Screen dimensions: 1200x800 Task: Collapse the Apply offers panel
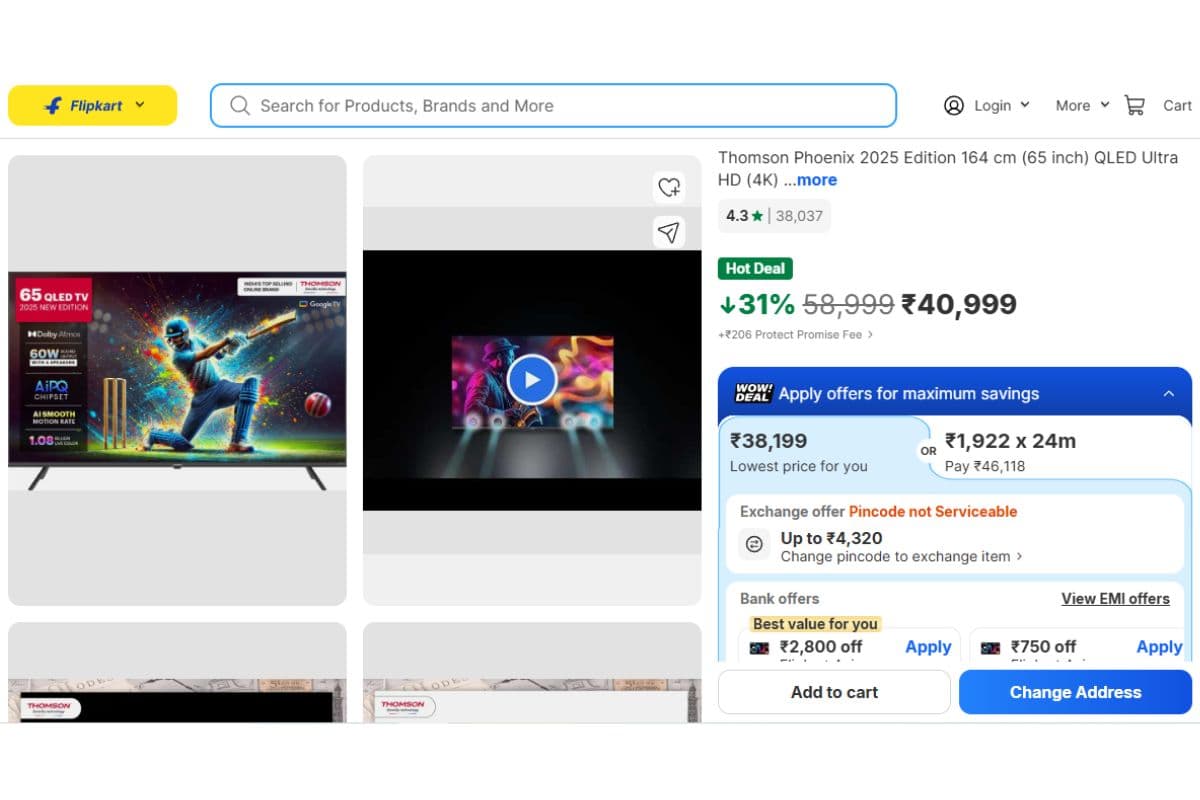(1168, 394)
